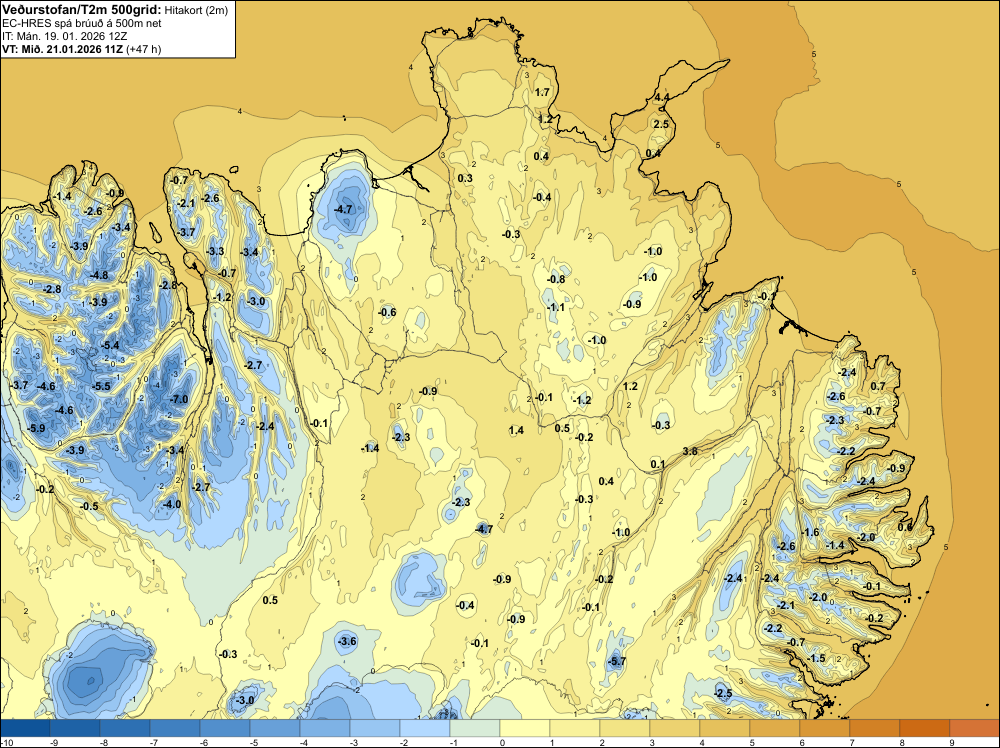Click the '-2.7' value below '-3.4'

[201, 487]
